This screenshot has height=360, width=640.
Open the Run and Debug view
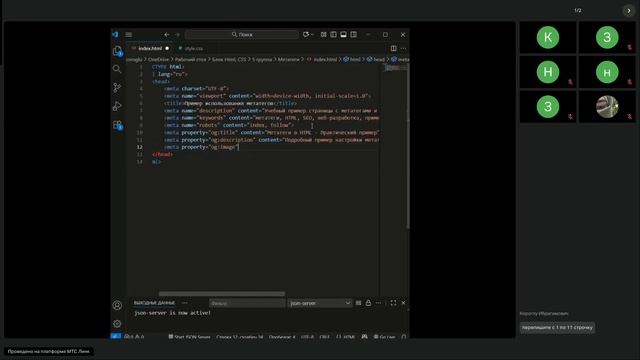coord(117,106)
